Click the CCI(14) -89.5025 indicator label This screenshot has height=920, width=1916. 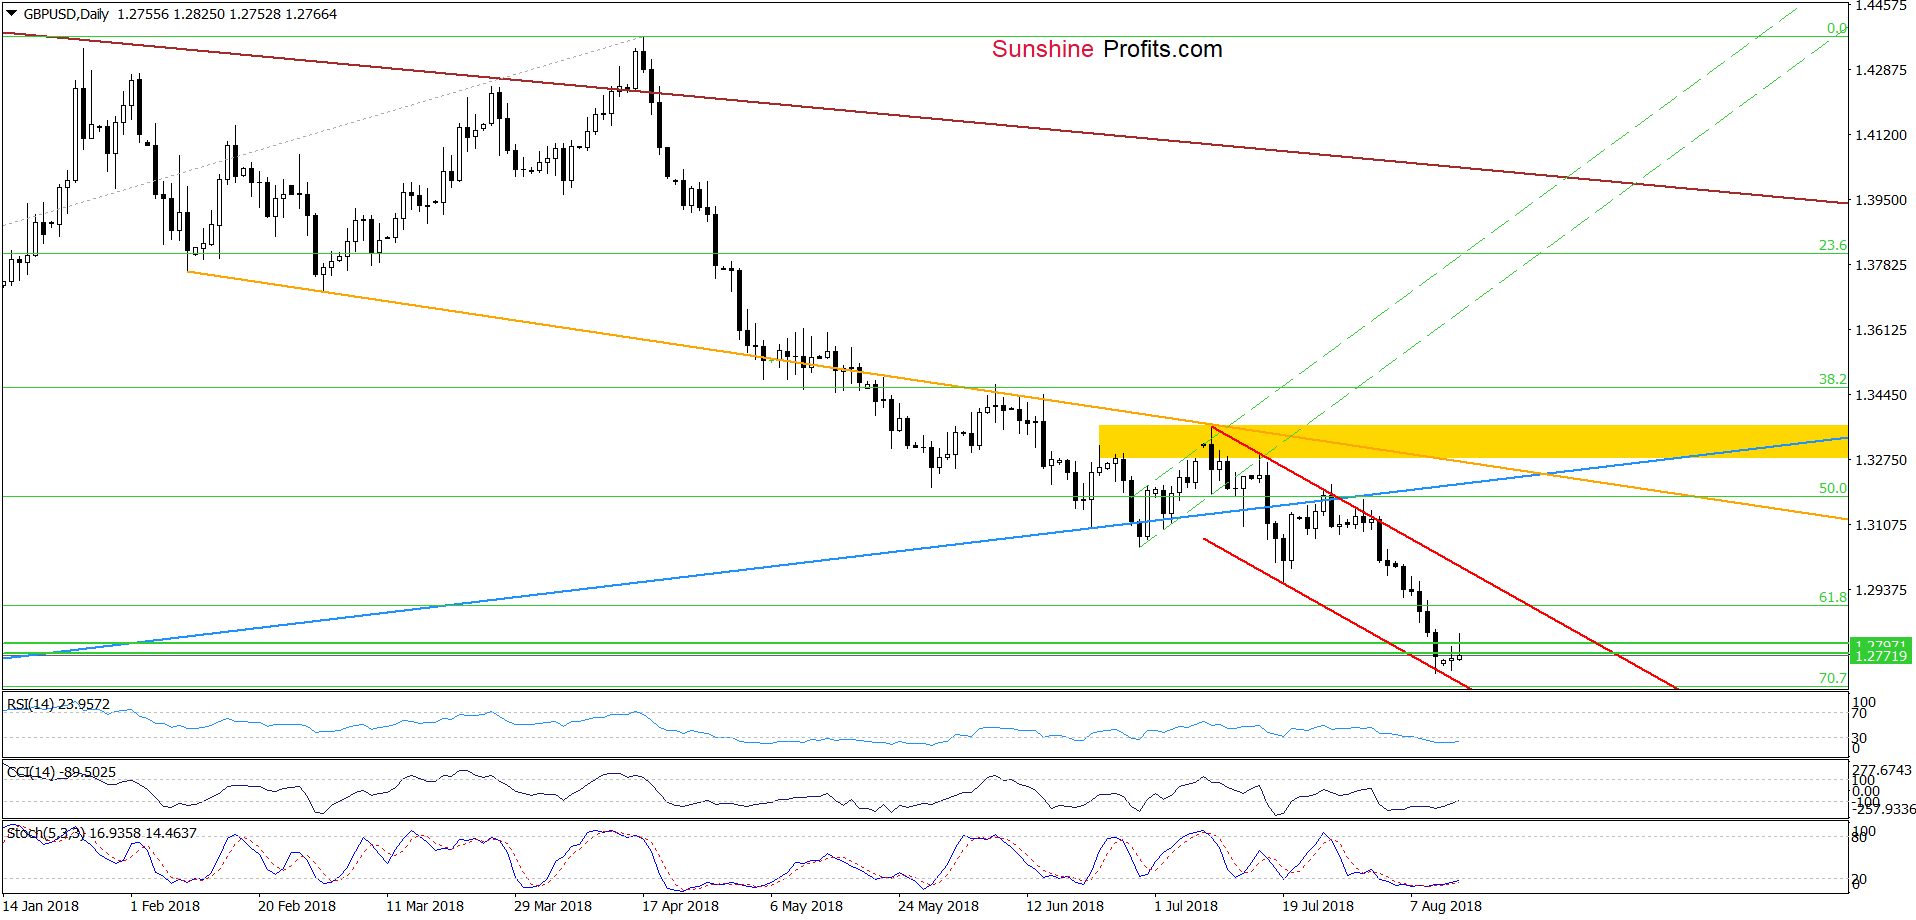point(61,772)
